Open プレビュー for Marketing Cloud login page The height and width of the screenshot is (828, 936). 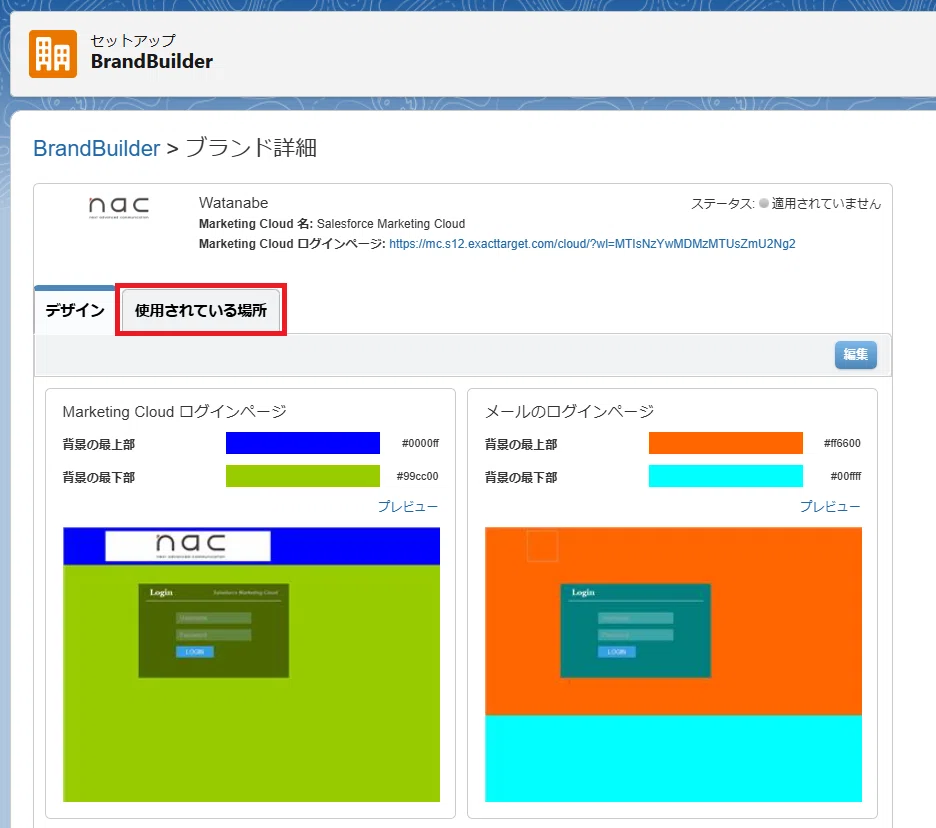tap(408, 506)
